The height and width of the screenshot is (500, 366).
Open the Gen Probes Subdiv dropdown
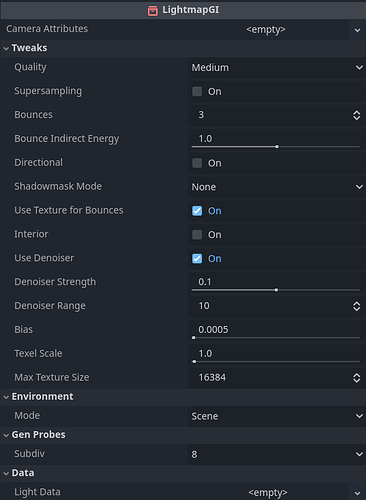tap(276, 454)
